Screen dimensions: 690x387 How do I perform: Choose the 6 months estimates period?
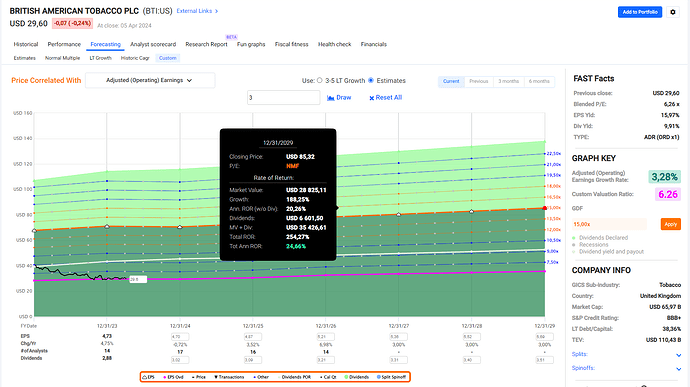539,81
